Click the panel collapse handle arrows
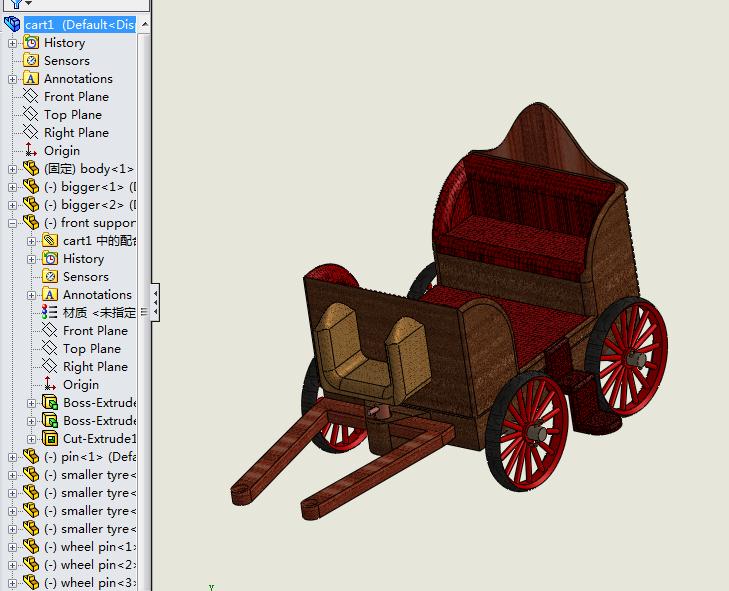This screenshot has height=591, width=729. coord(155,302)
